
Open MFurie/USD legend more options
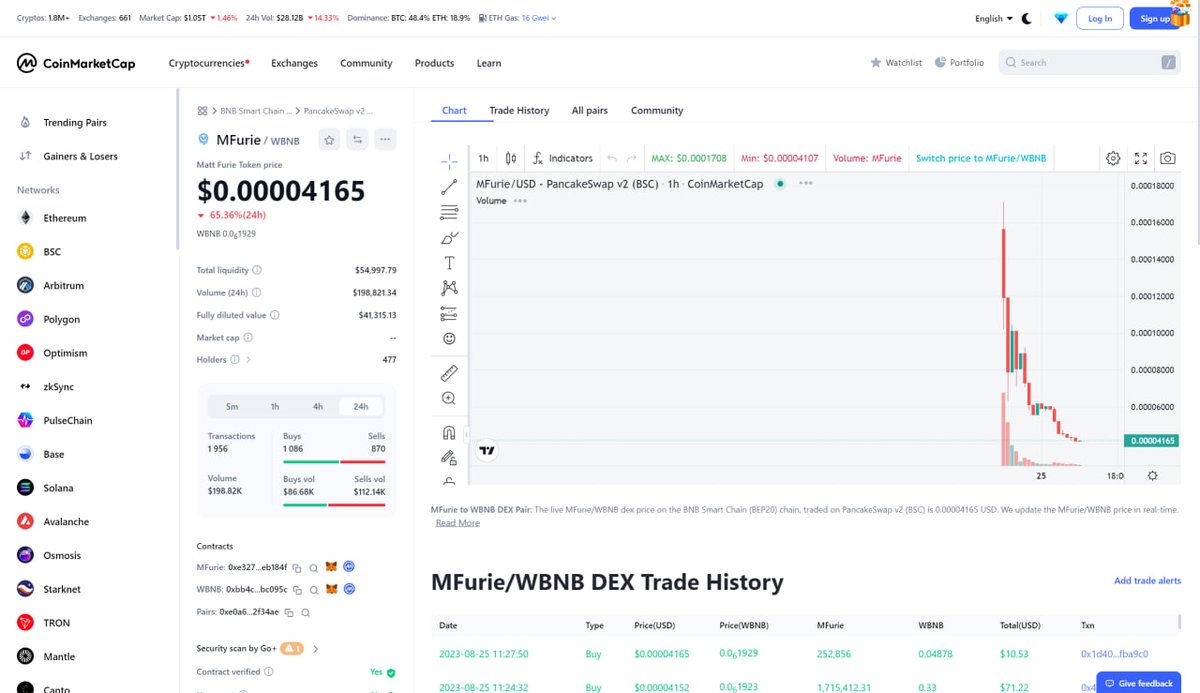coord(806,184)
